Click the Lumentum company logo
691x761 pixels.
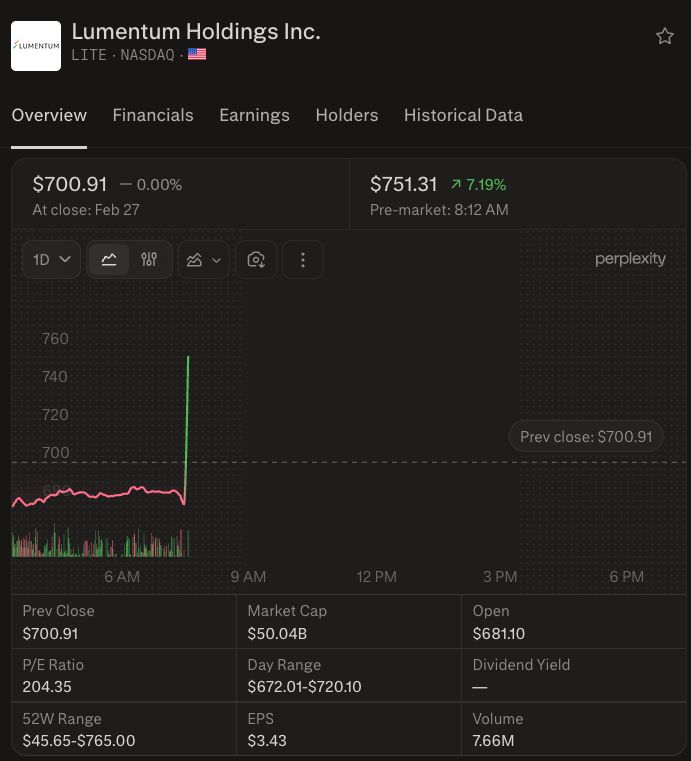tap(36, 46)
